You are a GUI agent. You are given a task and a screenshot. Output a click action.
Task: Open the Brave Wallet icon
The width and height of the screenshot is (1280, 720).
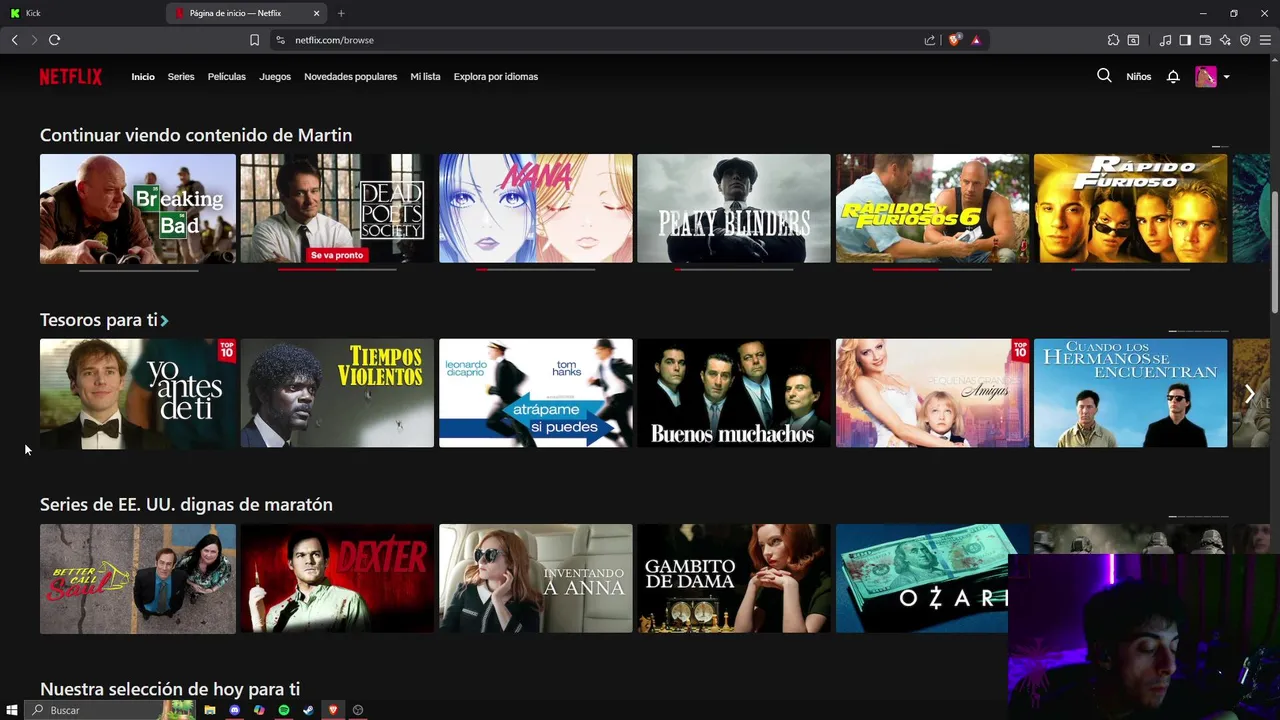pyautogui.click(x=1205, y=40)
